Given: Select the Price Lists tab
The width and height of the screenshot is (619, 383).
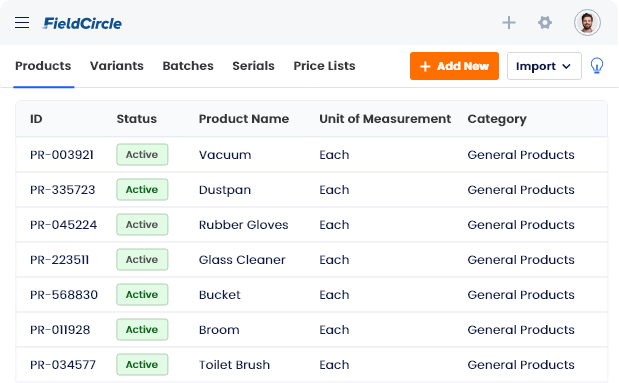Looking at the screenshot, I should point(324,66).
